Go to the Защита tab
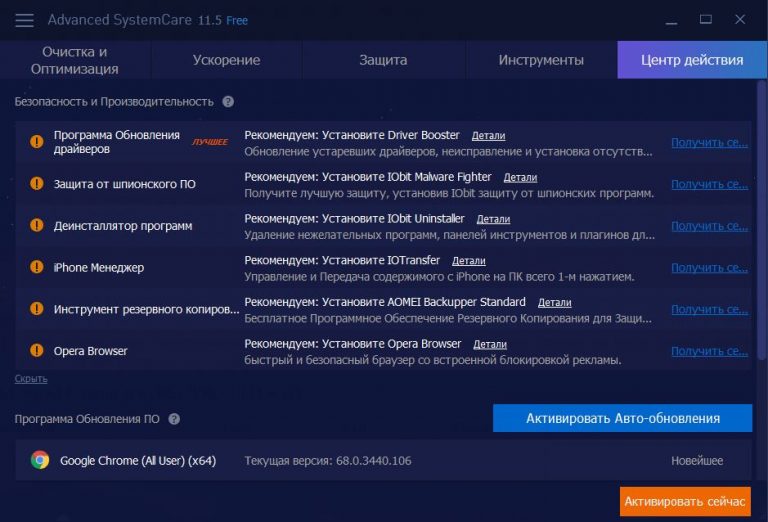This screenshot has width=768, height=522. (x=384, y=60)
